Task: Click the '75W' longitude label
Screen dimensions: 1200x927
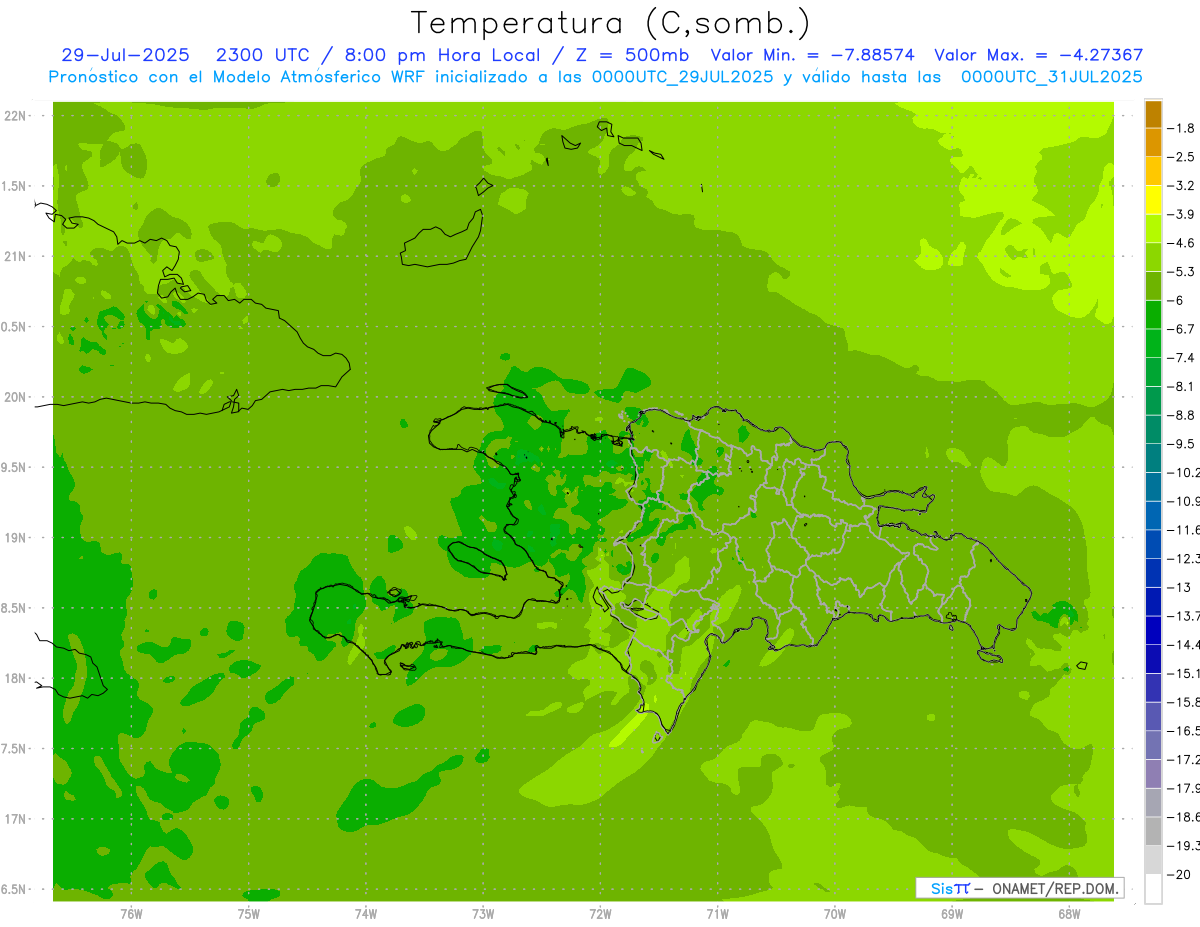Action: coord(249,913)
